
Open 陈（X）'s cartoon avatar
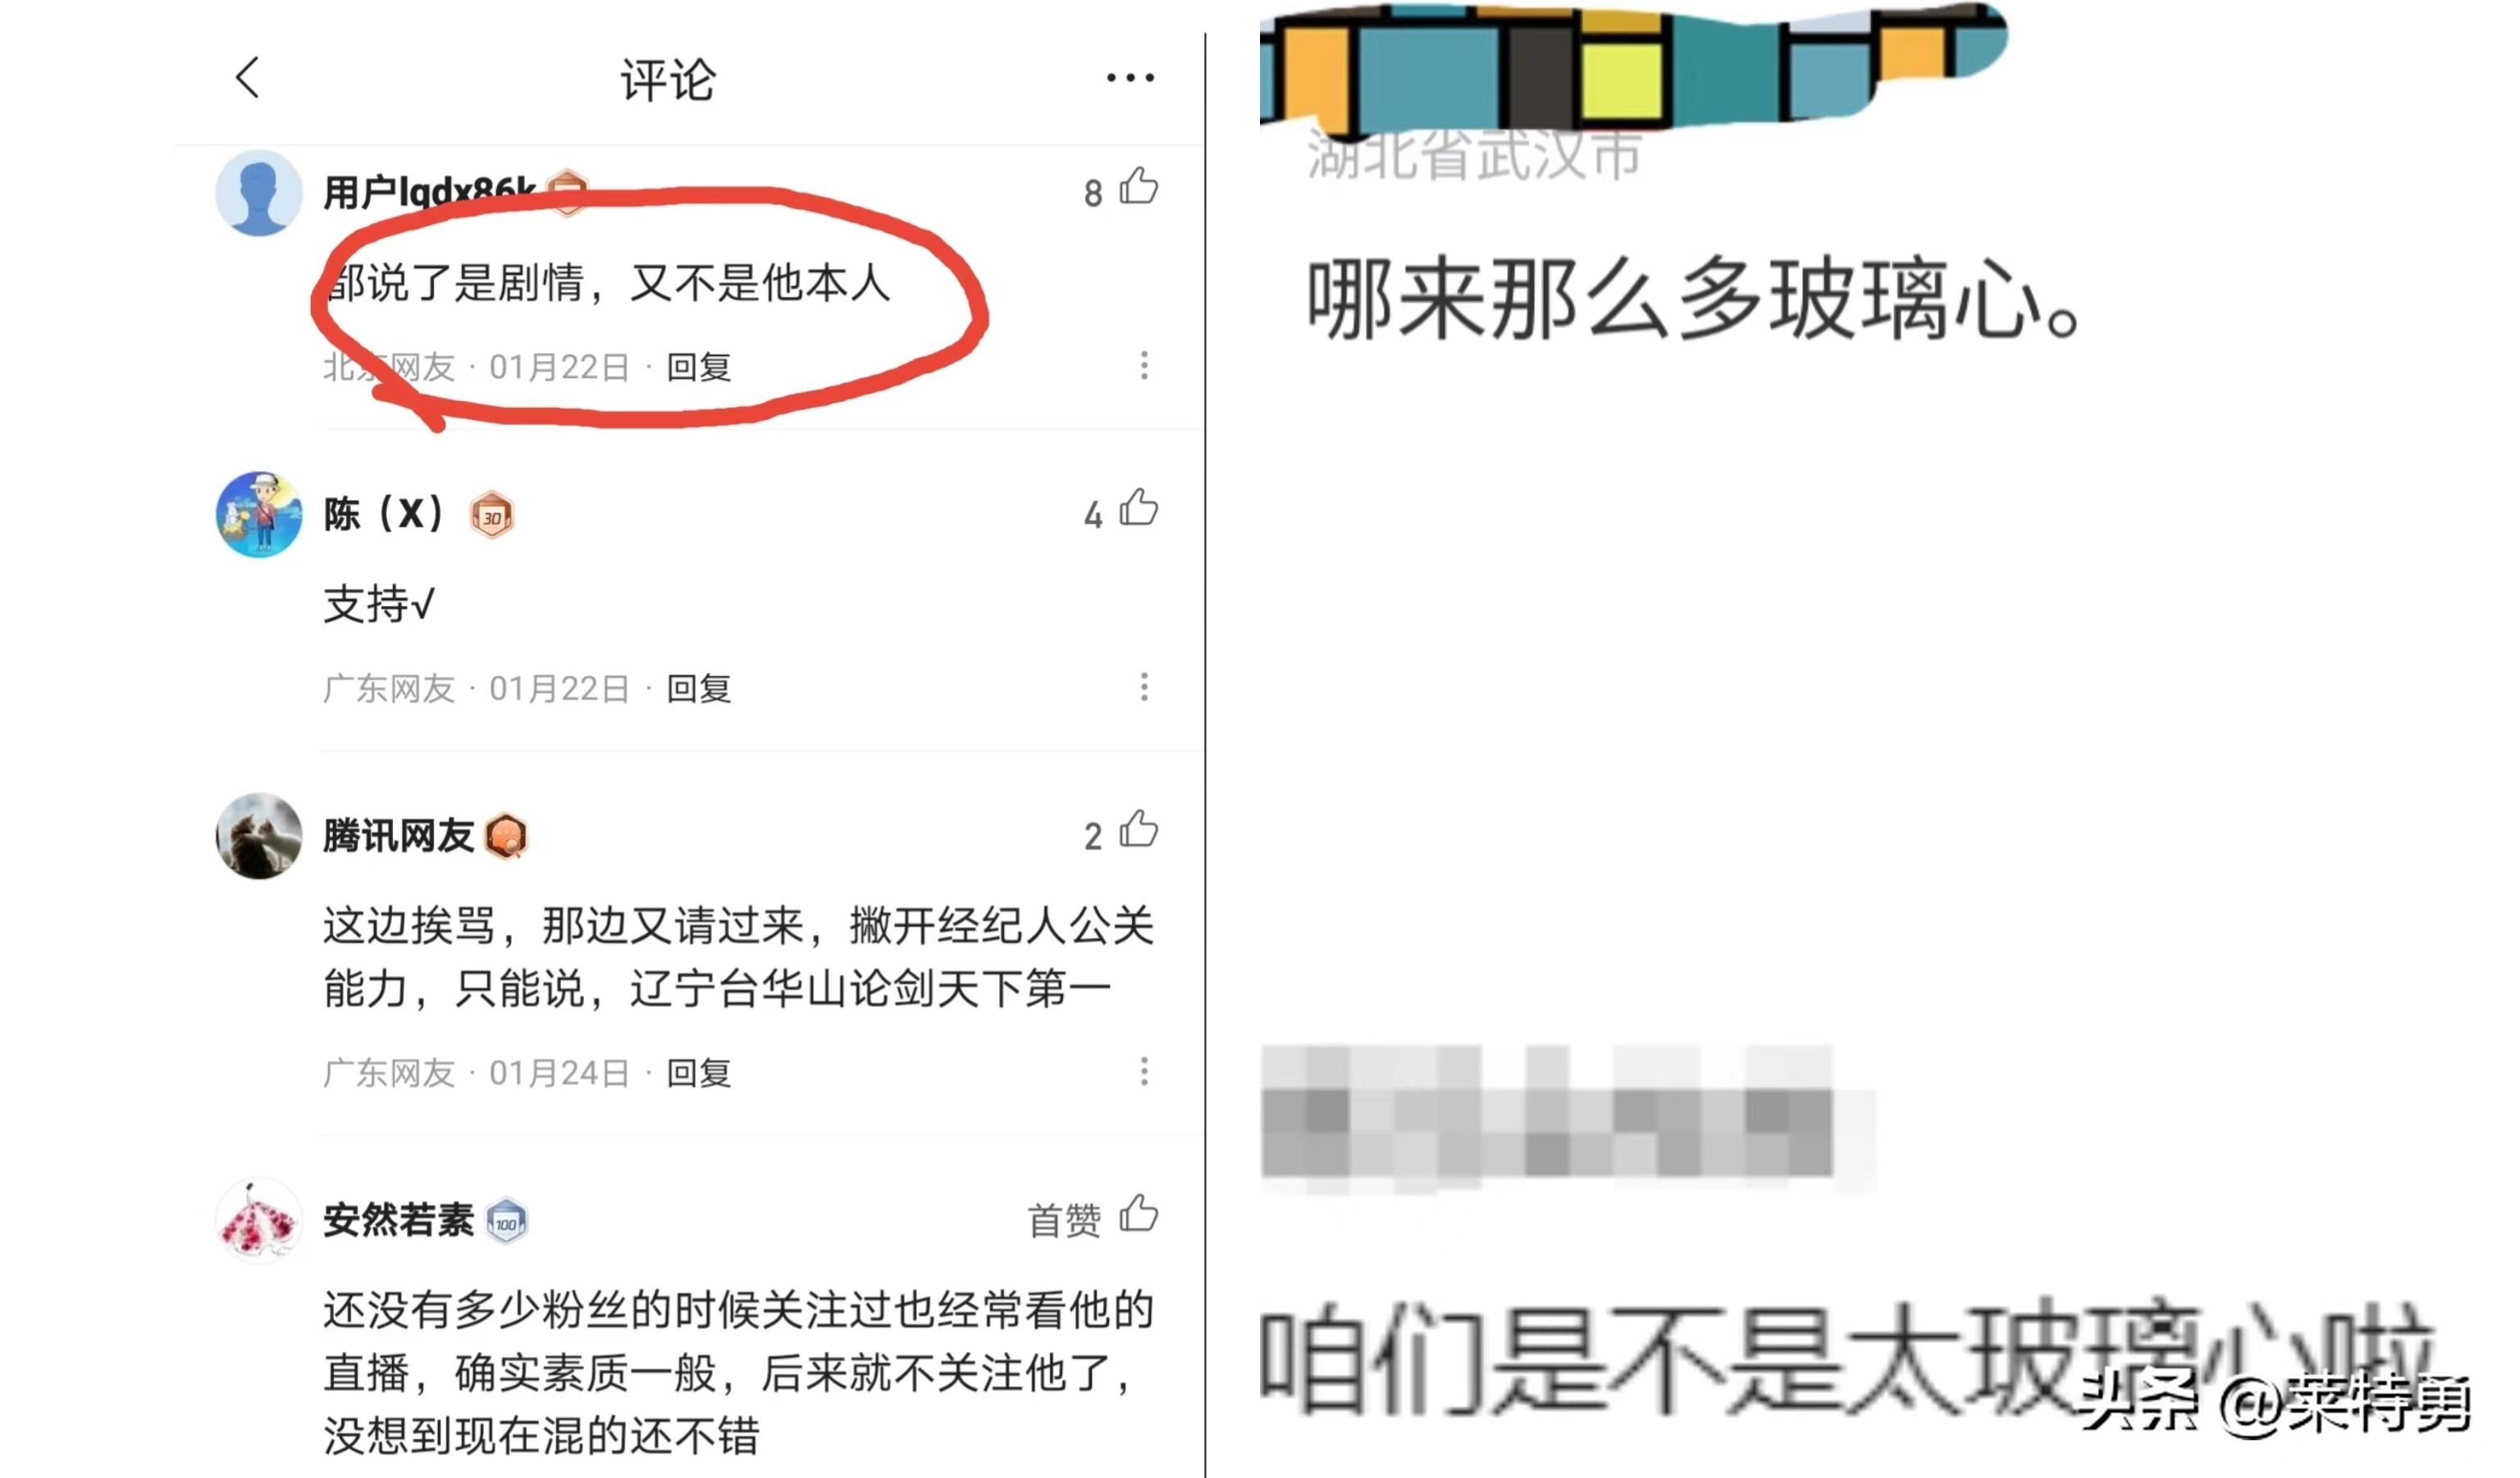tap(259, 514)
